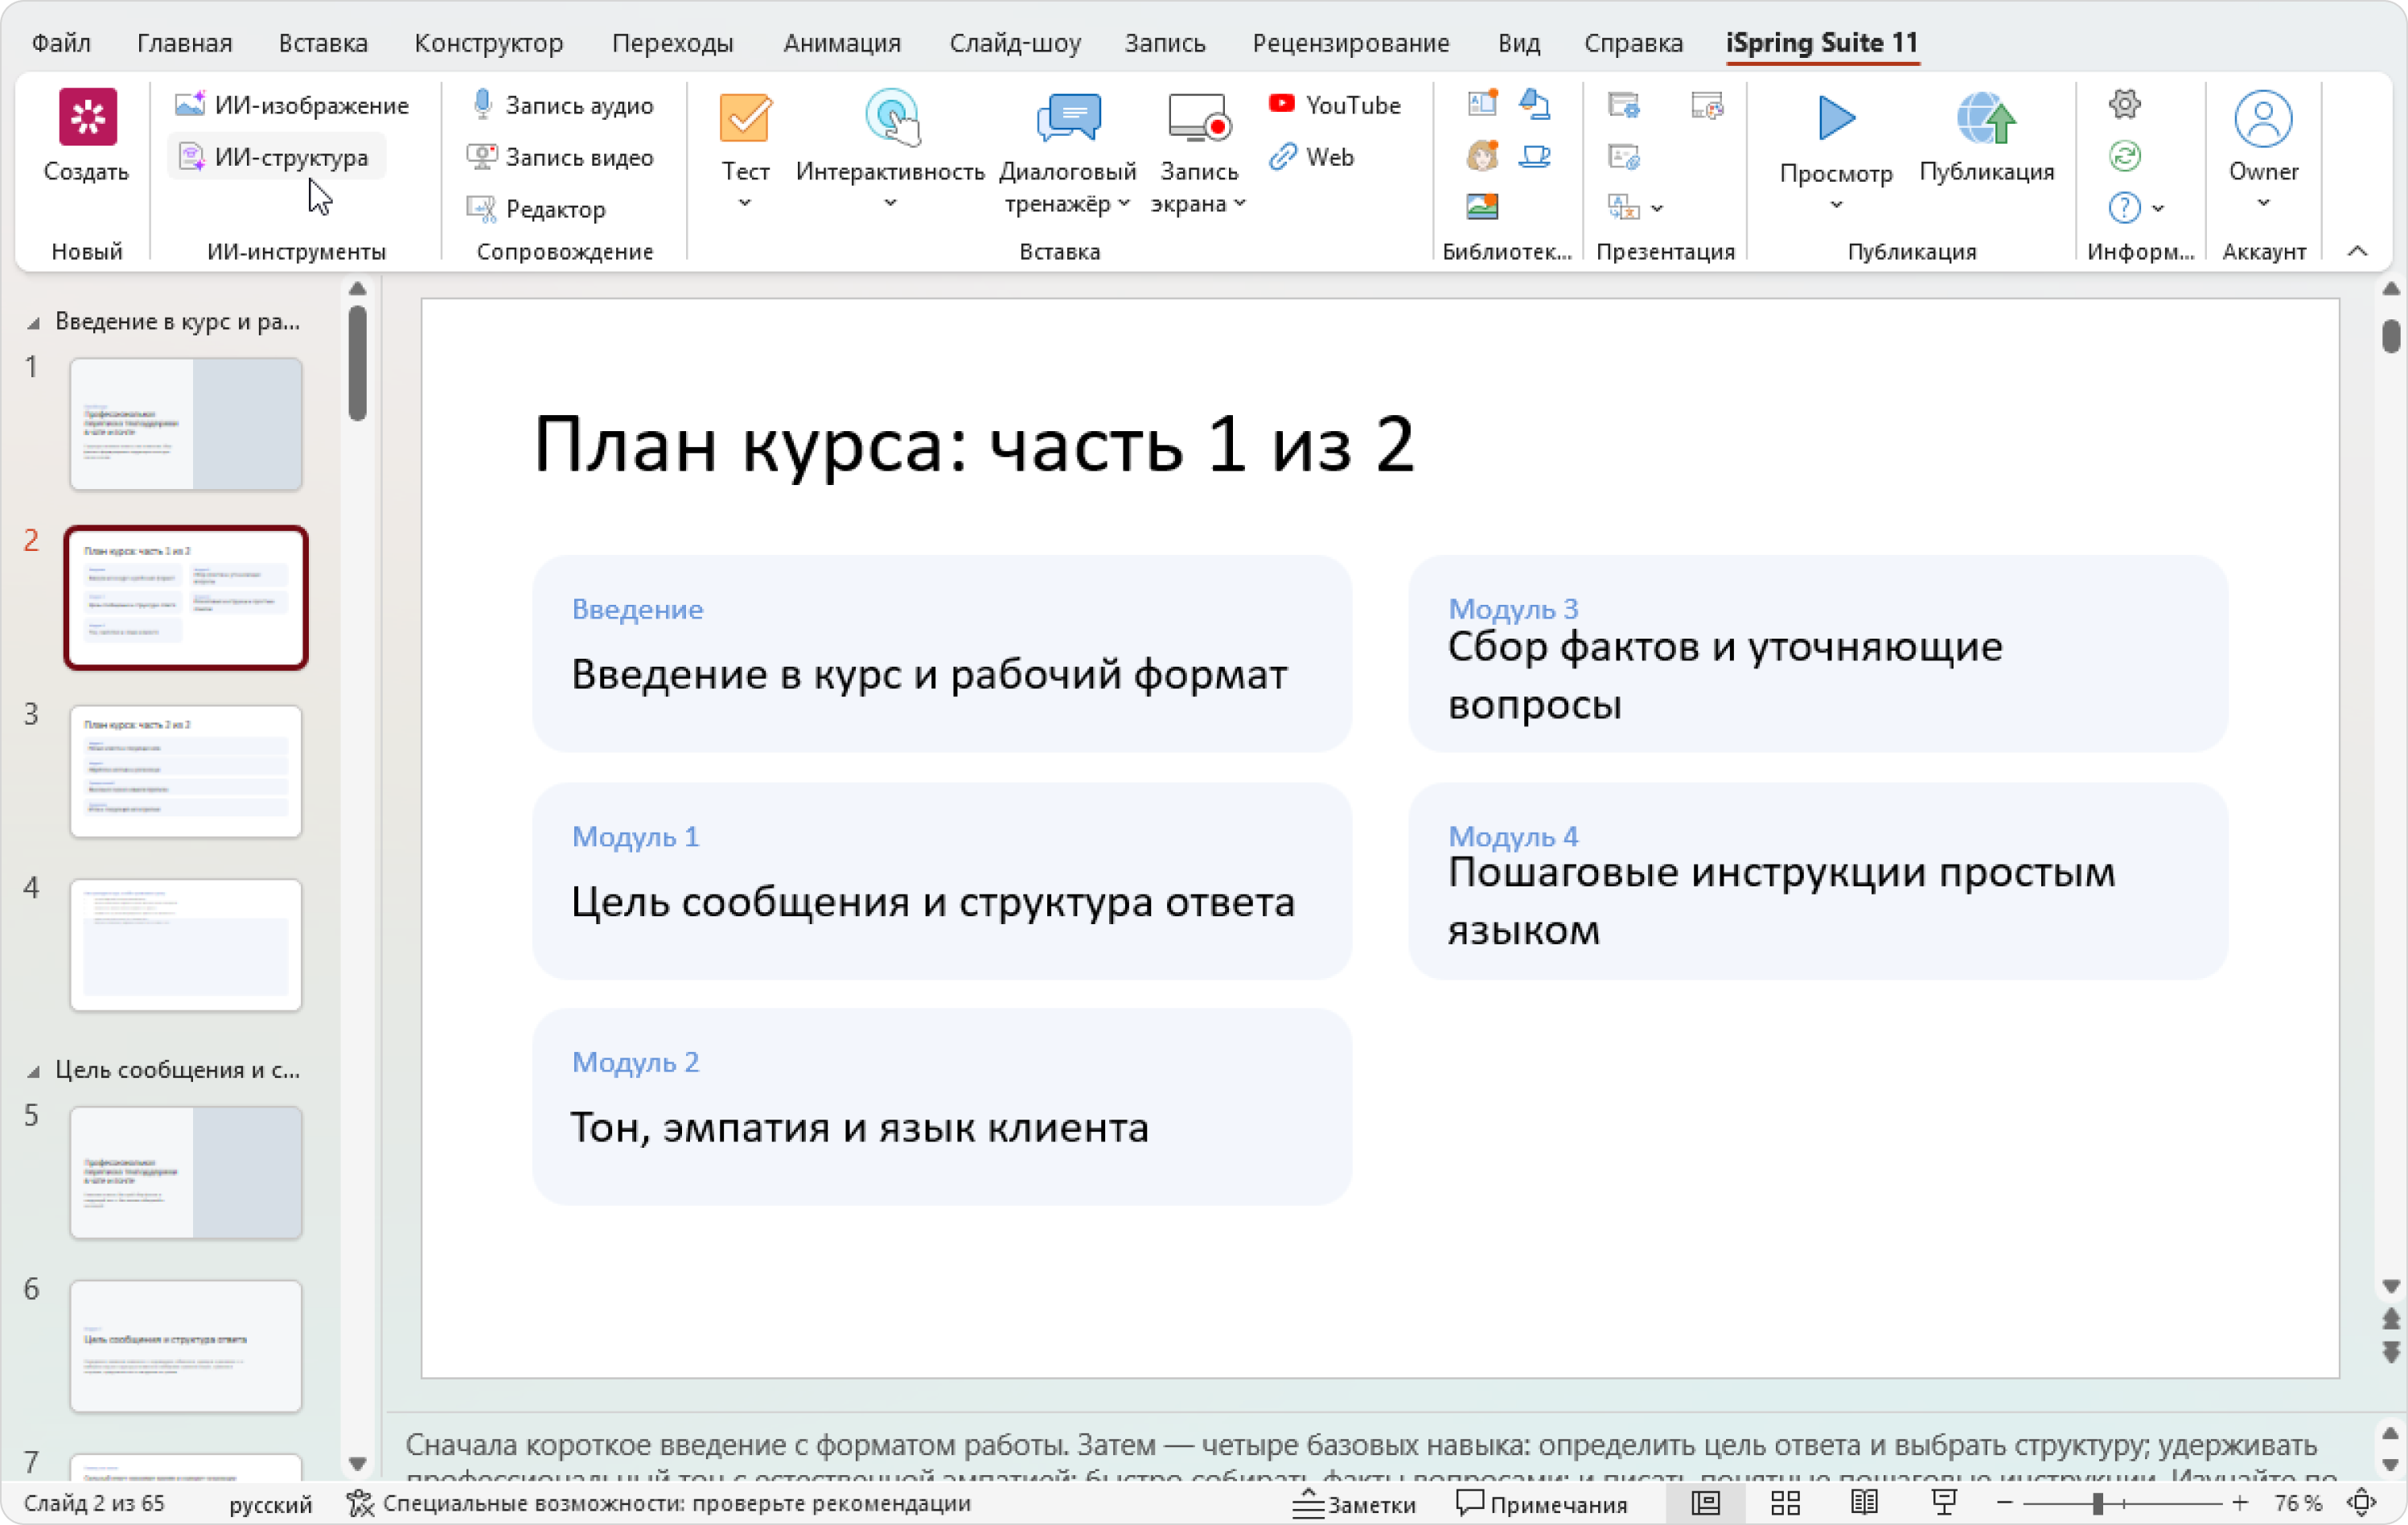This screenshot has width=2408, height=1525.
Task: Open presentation resources icon with paperclip
Action: 1624,156
